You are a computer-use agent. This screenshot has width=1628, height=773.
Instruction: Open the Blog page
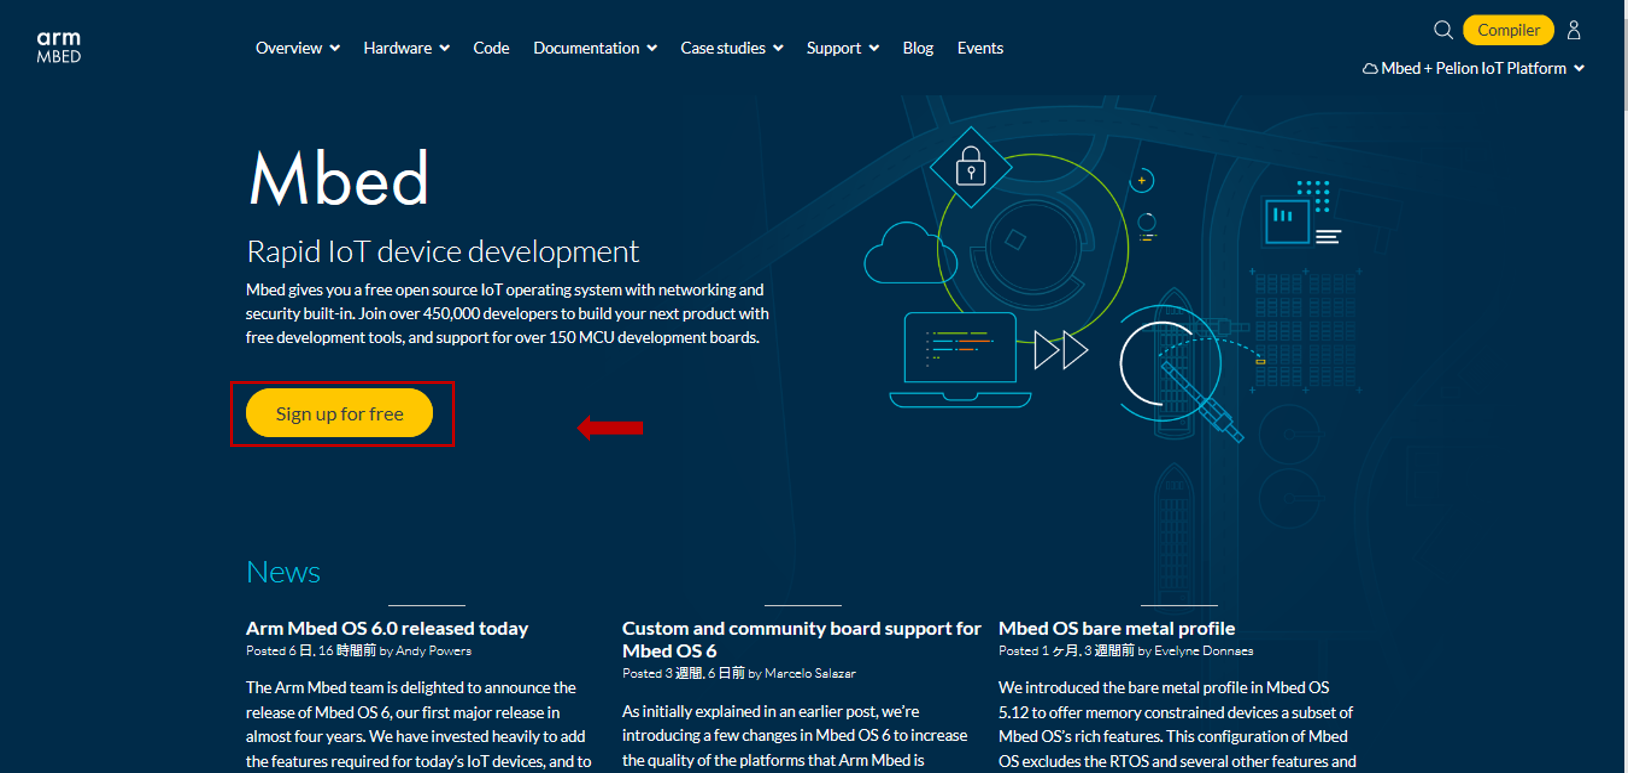[917, 48]
